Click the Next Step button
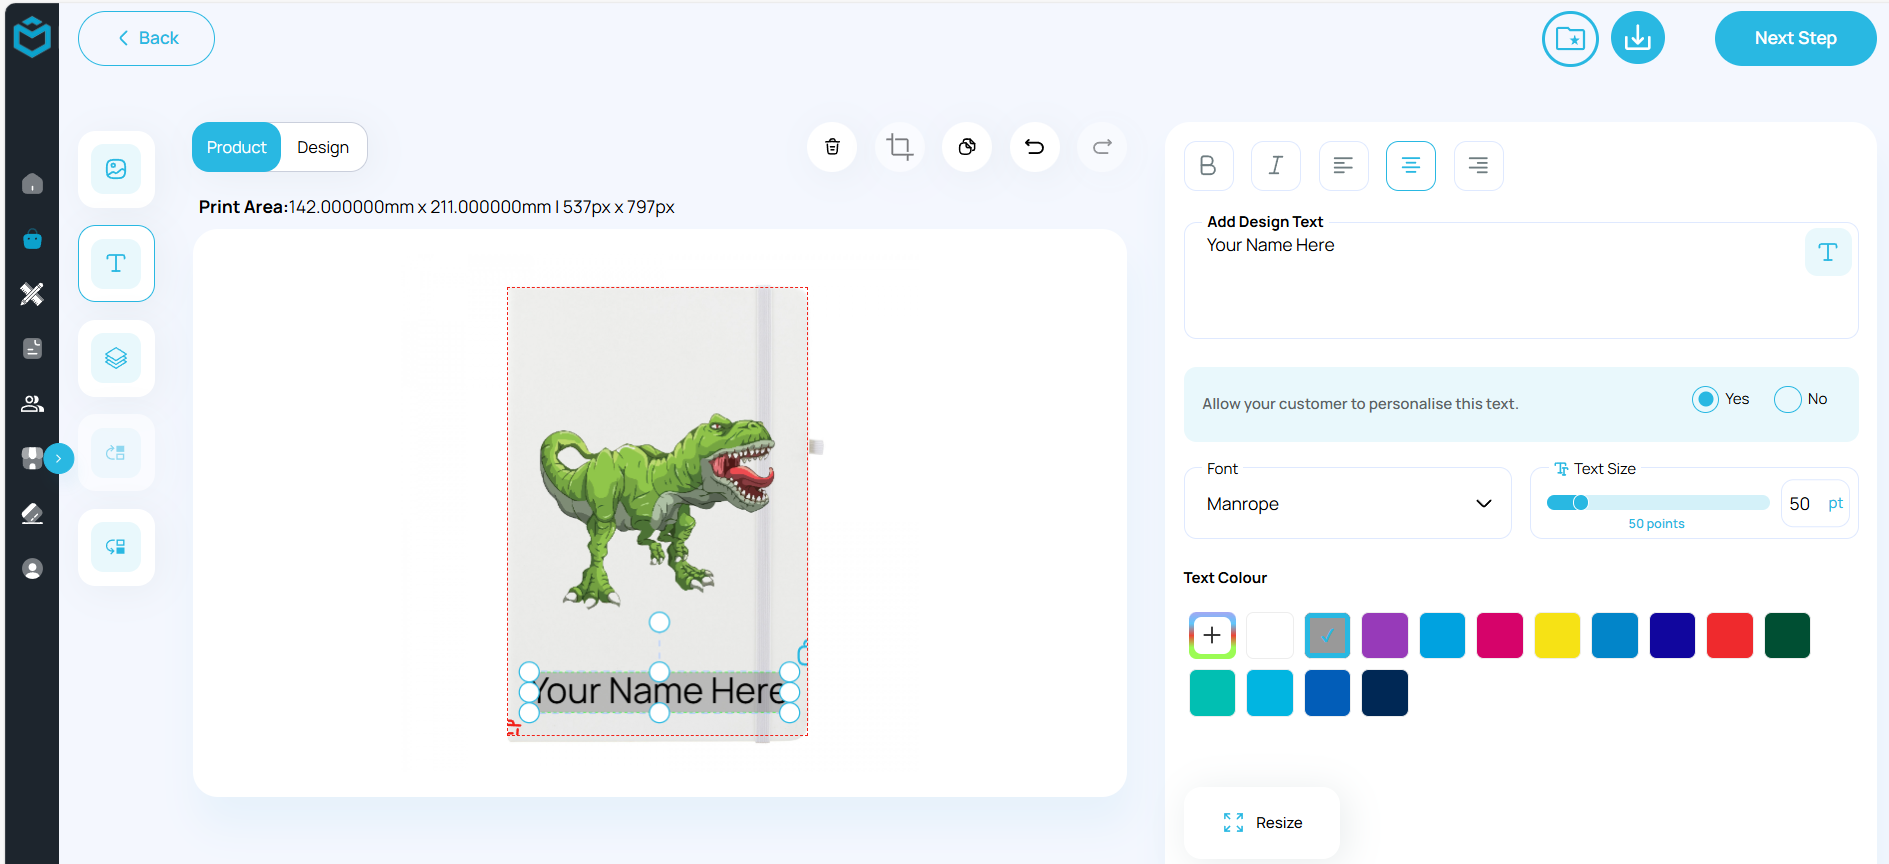Screen dimensions: 1889x864 pos(1795,39)
